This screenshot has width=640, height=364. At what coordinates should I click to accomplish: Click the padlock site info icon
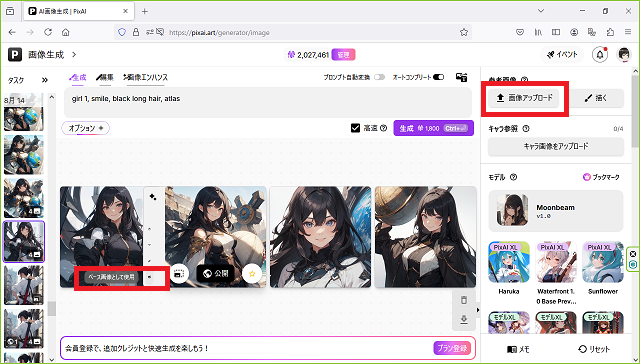tap(136, 32)
